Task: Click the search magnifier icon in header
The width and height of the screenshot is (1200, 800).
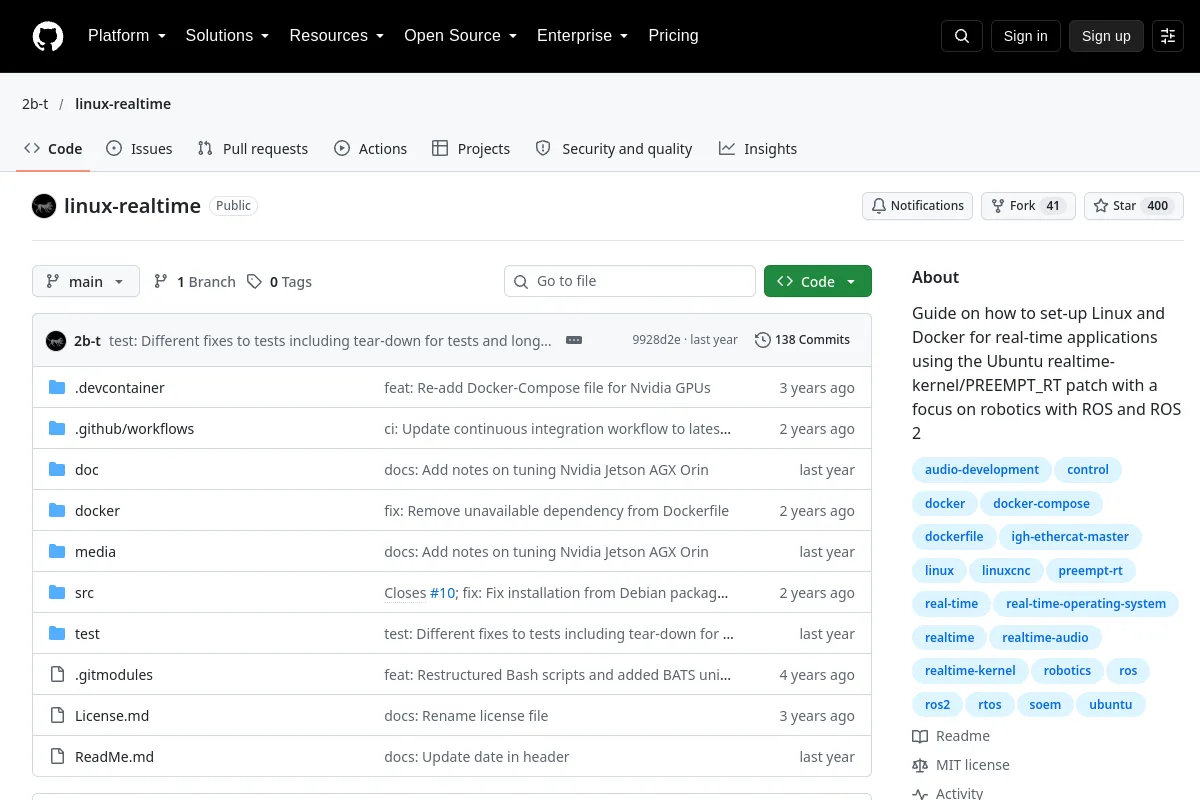Action: click(x=962, y=36)
